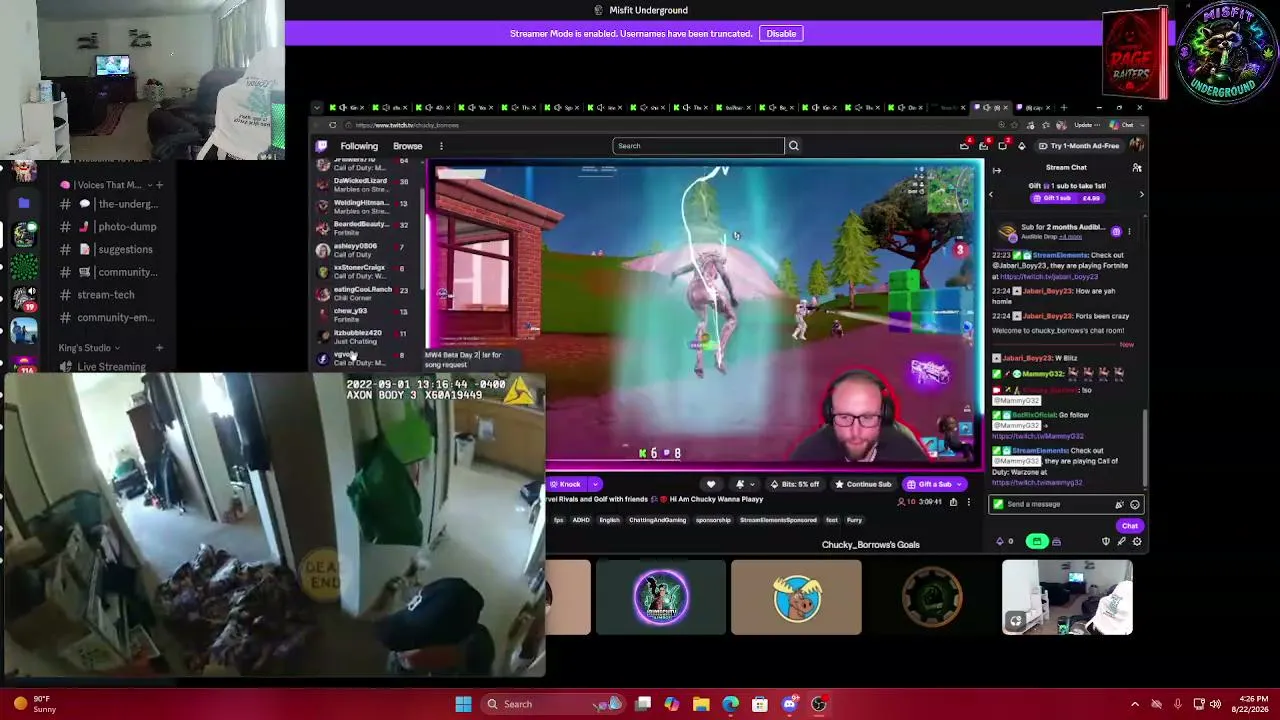Open the Twitch home logo
1280x720 pixels.
[322, 146]
